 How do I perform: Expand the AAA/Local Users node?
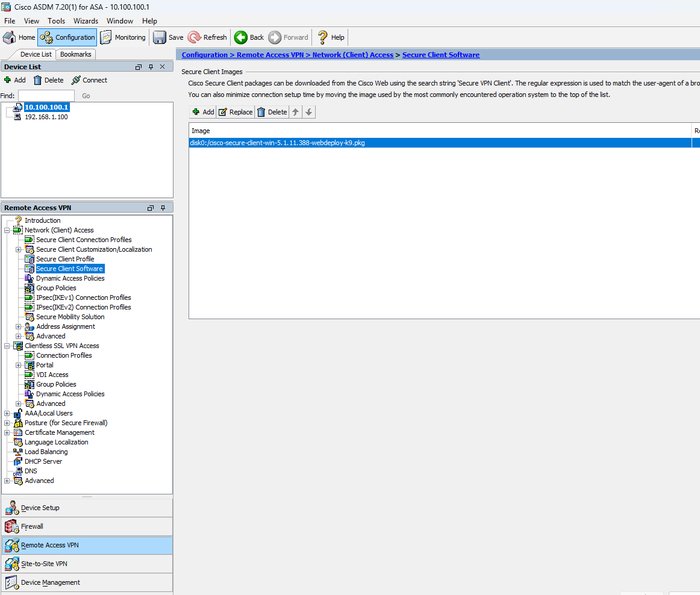pos(7,413)
